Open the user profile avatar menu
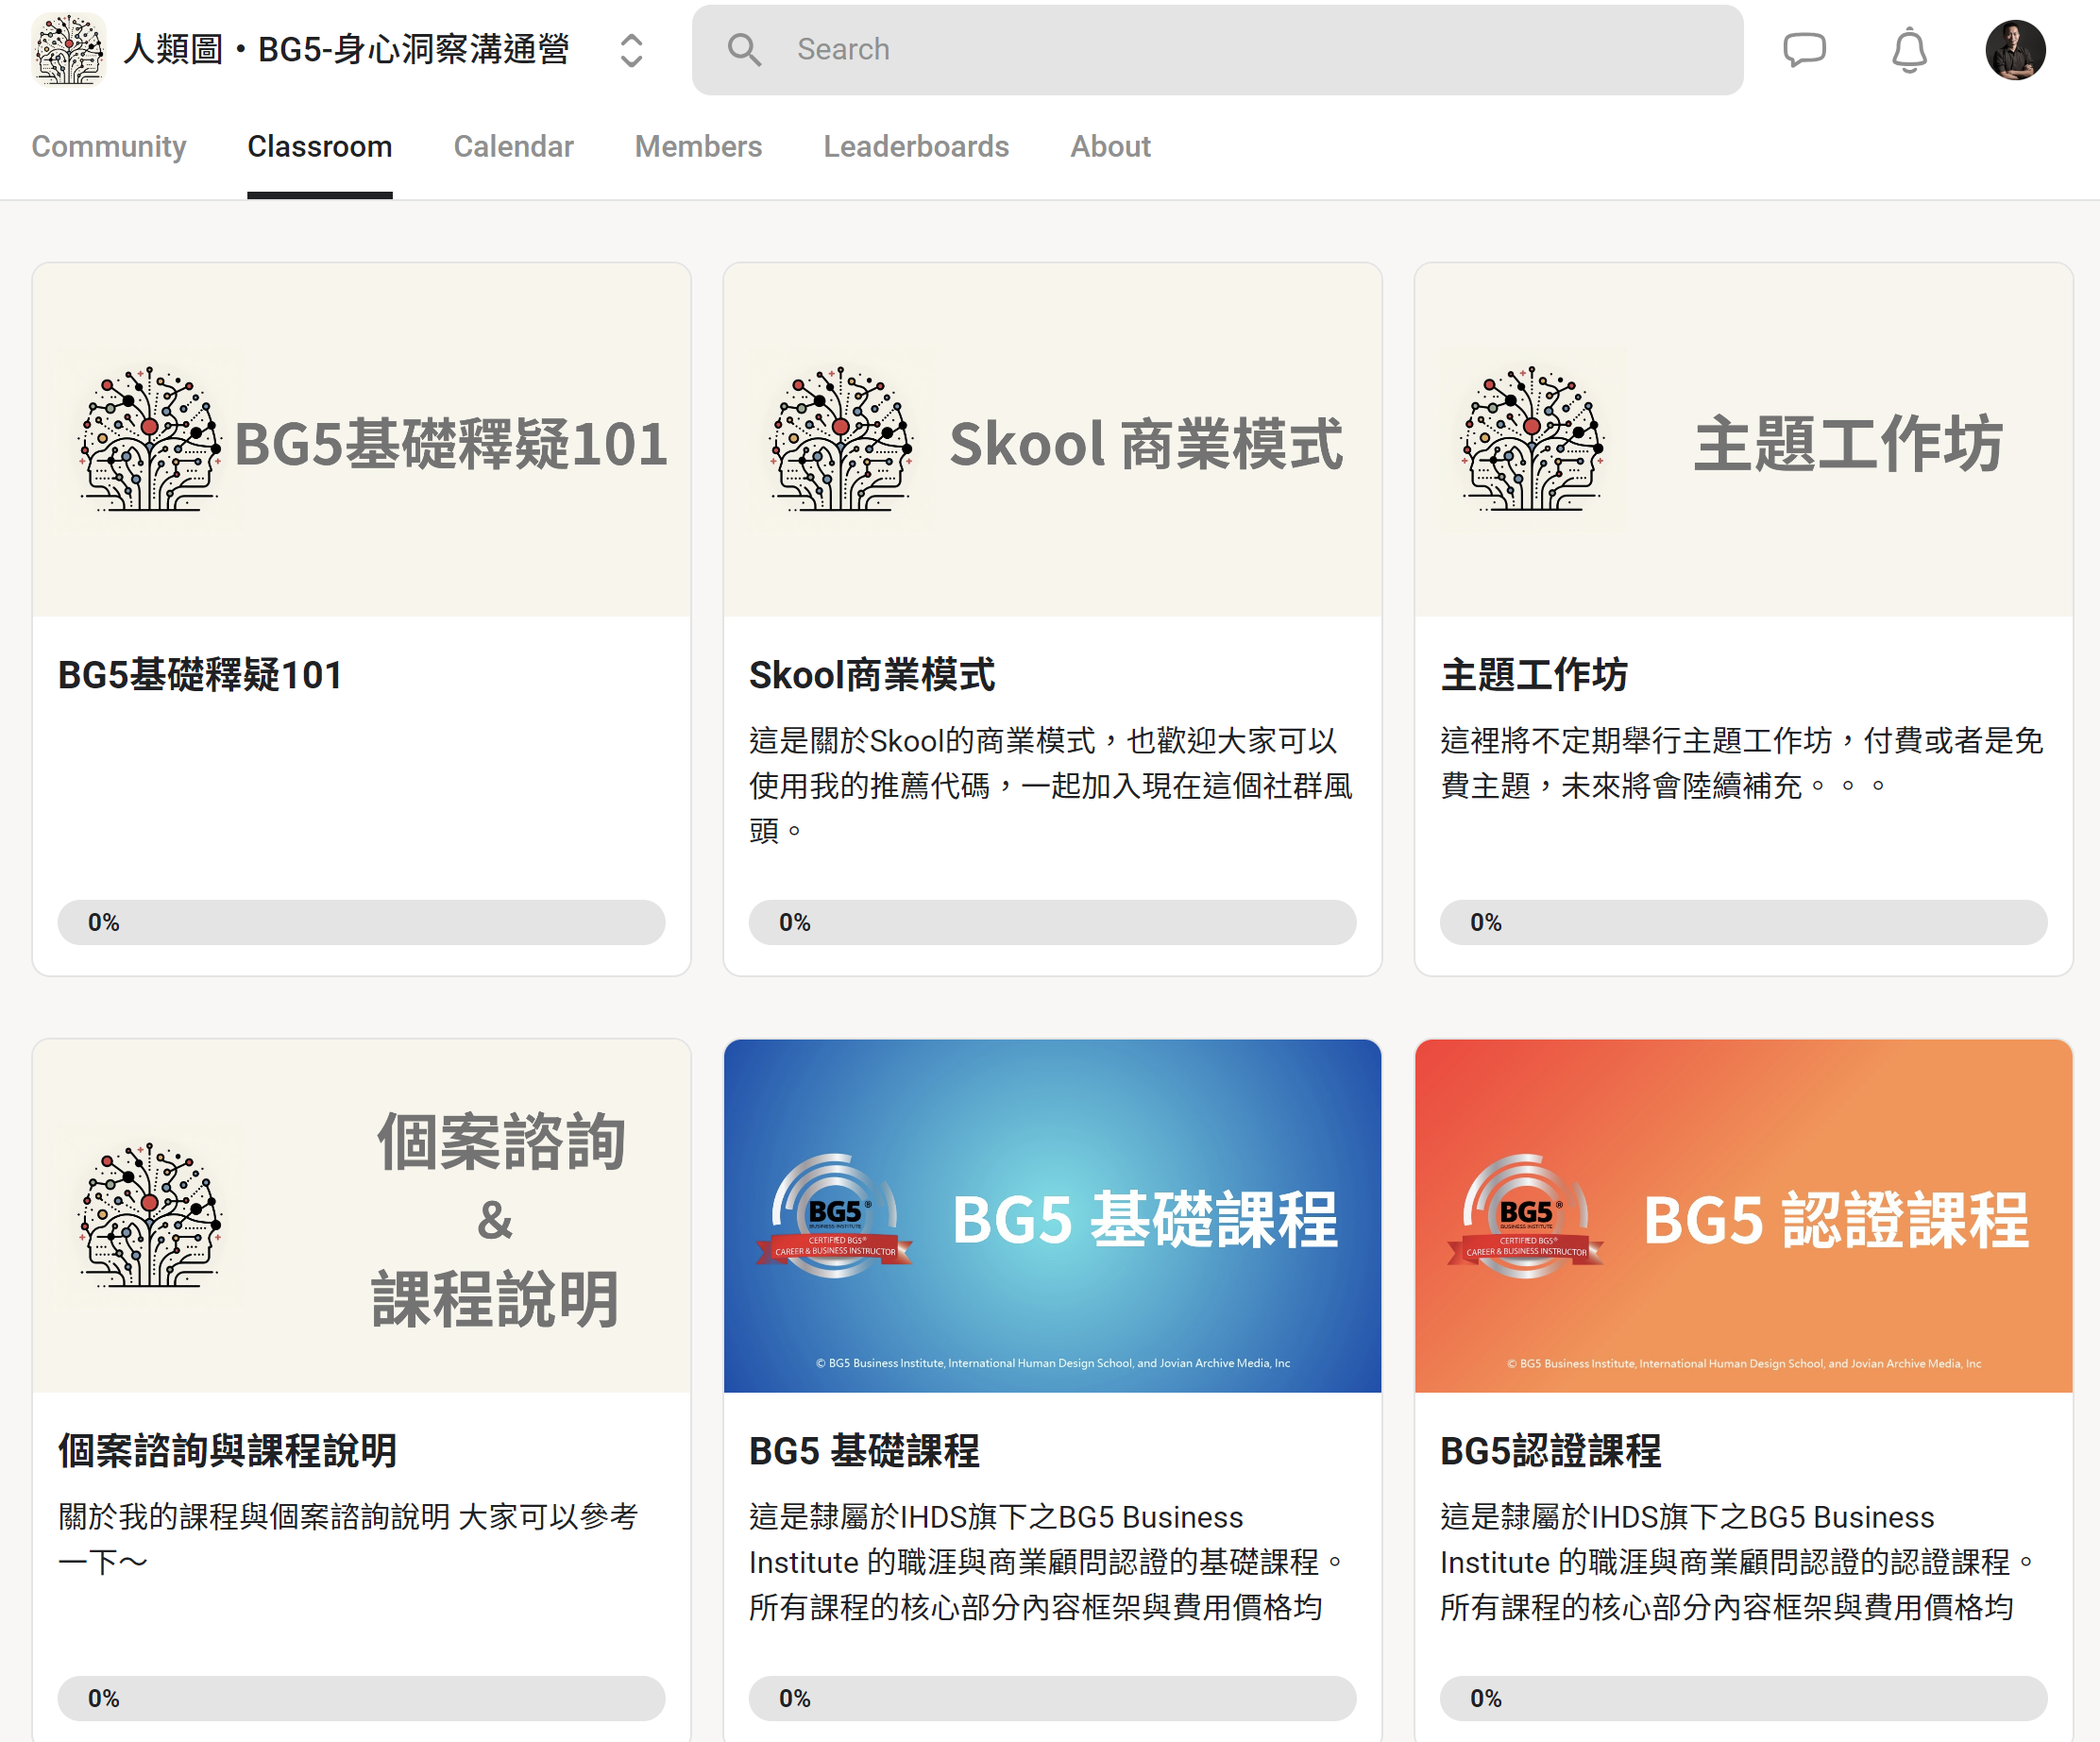This screenshot has width=2100, height=1742. coord(2015,50)
